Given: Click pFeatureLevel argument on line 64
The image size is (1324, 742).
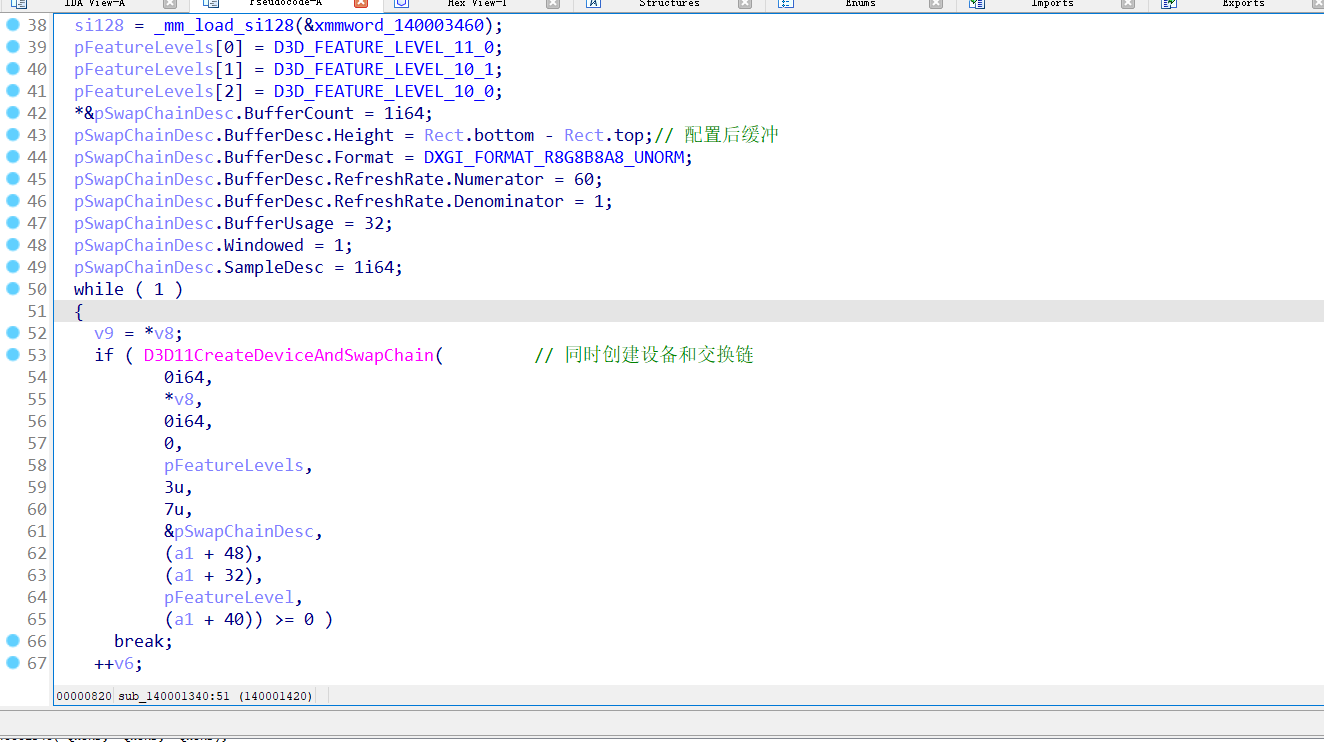Looking at the screenshot, I should (x=229, y=597).
